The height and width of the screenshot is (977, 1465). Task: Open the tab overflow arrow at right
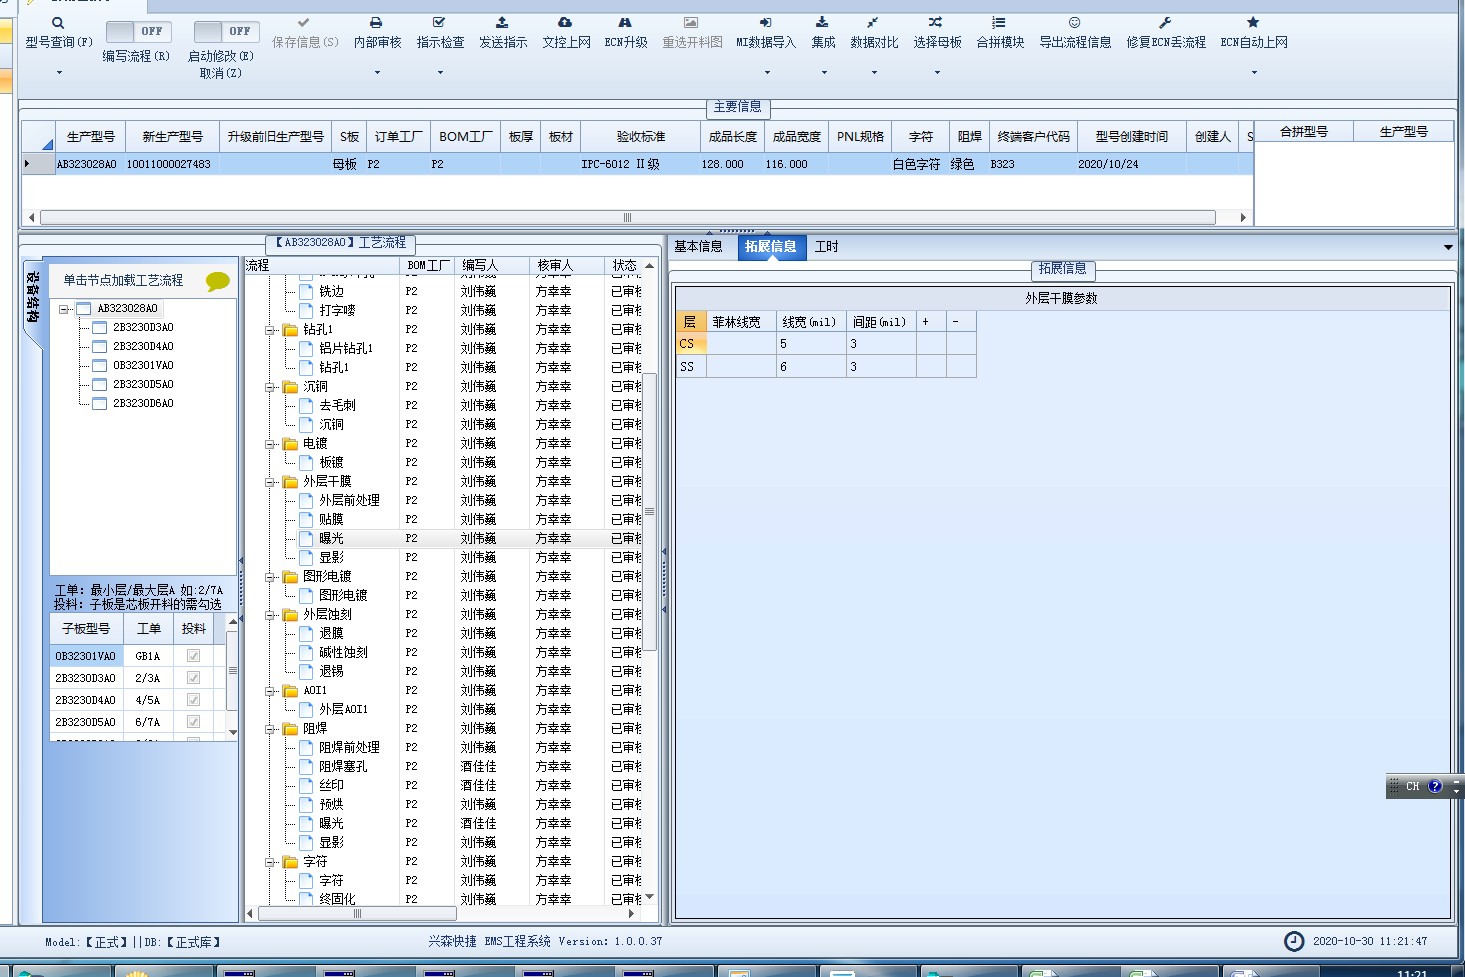pyautogui.click(x=1448, y=247)
